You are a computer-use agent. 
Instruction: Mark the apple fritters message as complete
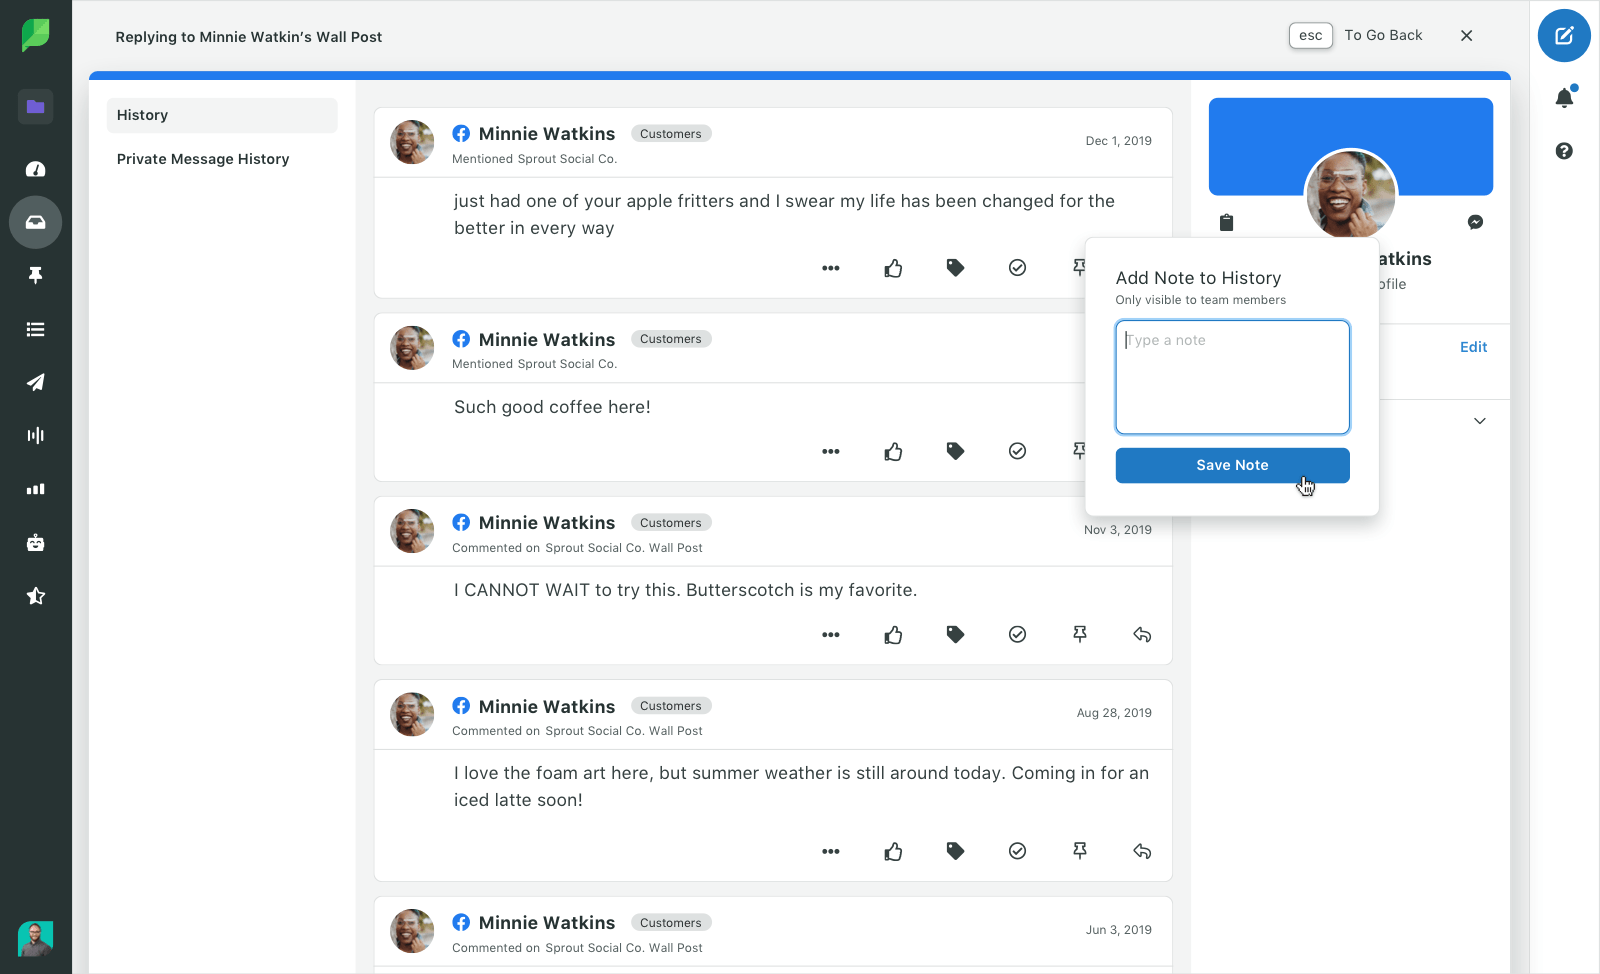pos(1017,268)
